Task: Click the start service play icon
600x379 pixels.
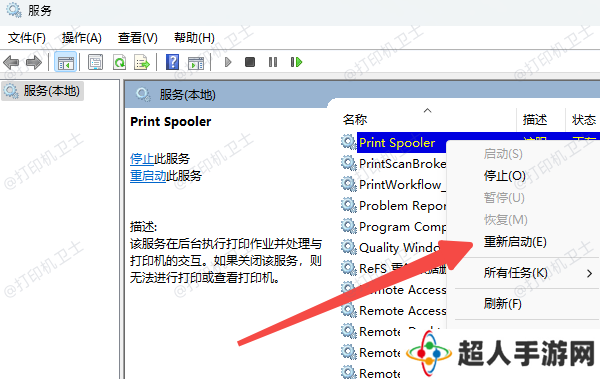Action: 228,62
